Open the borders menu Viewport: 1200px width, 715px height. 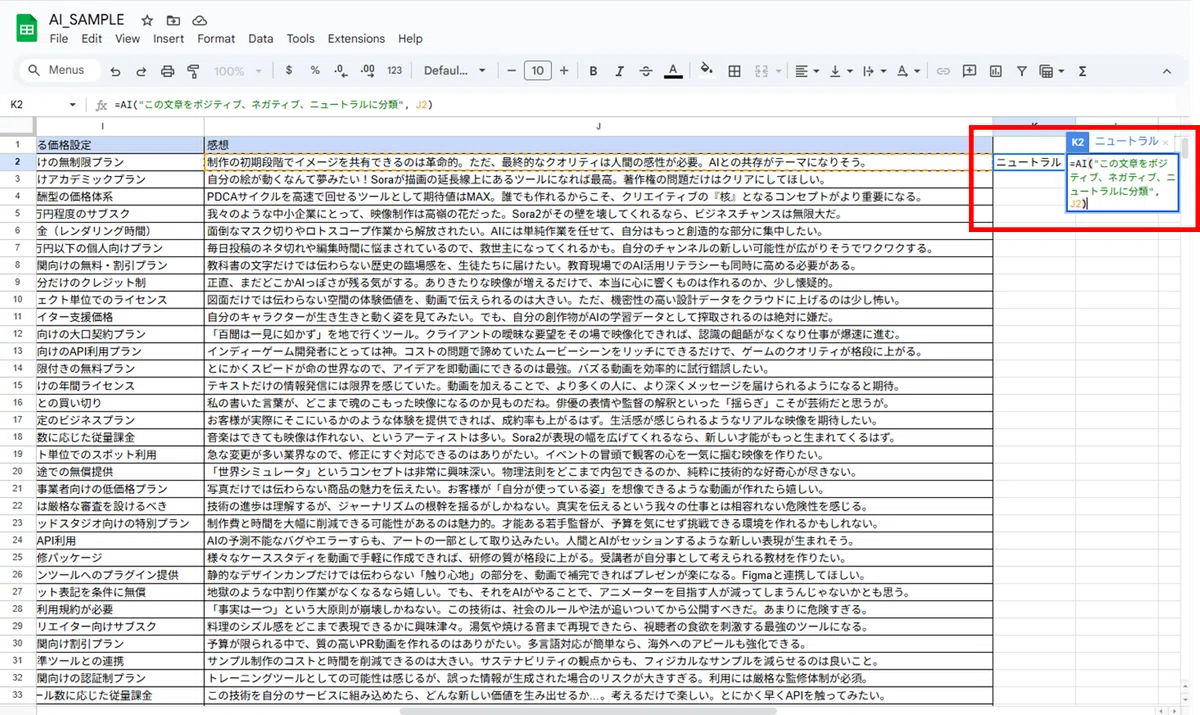734,71
